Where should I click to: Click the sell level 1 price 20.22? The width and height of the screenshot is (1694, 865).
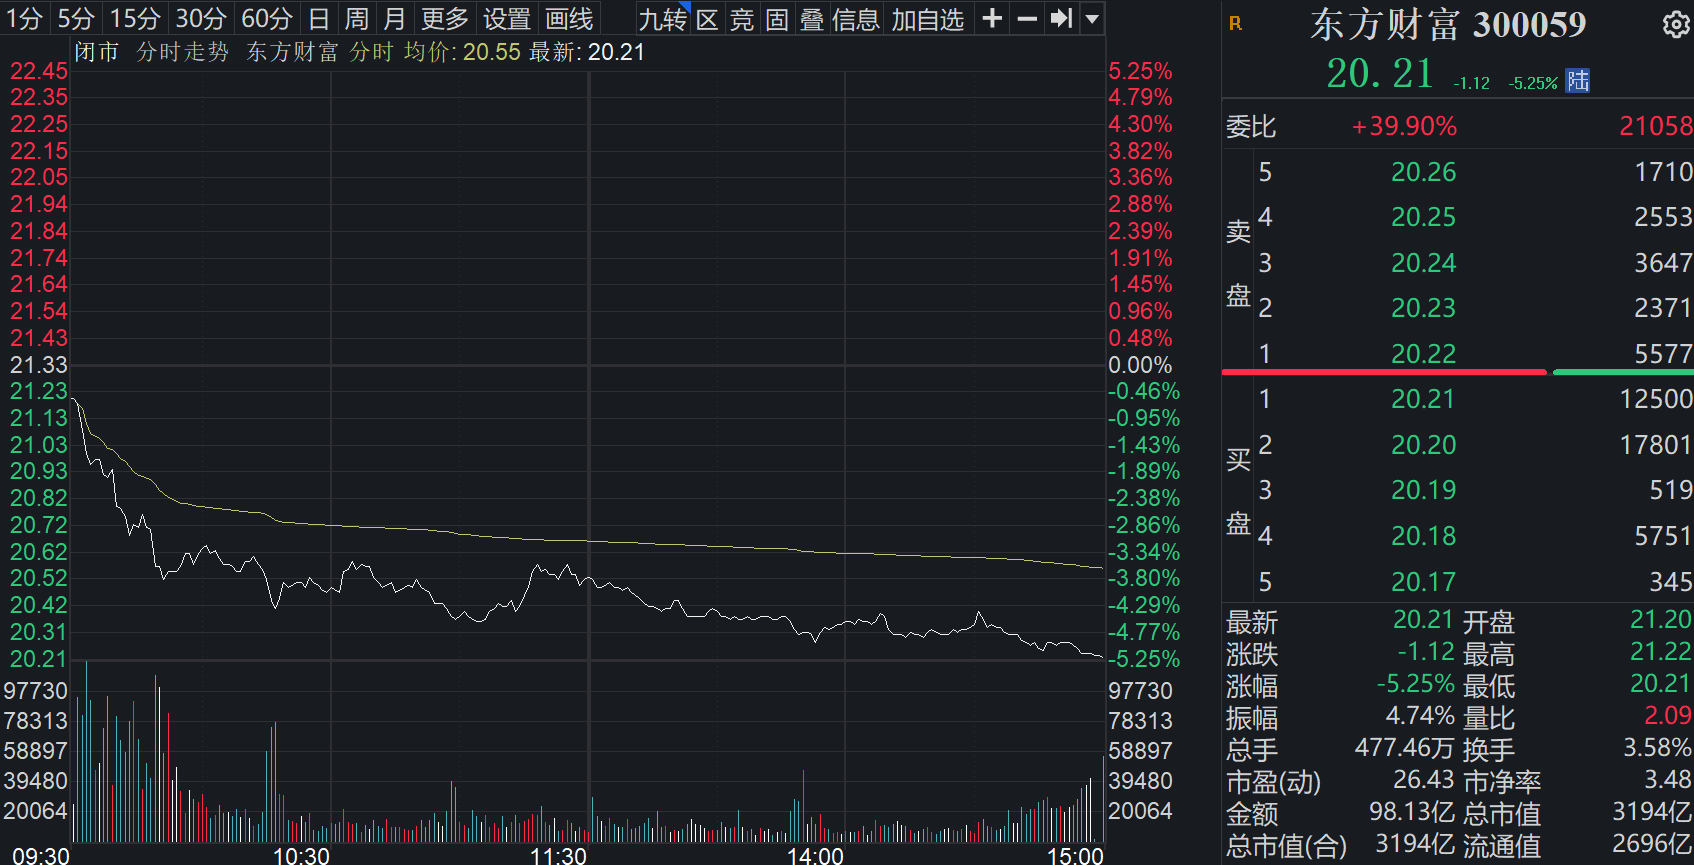click(1423, 354)
